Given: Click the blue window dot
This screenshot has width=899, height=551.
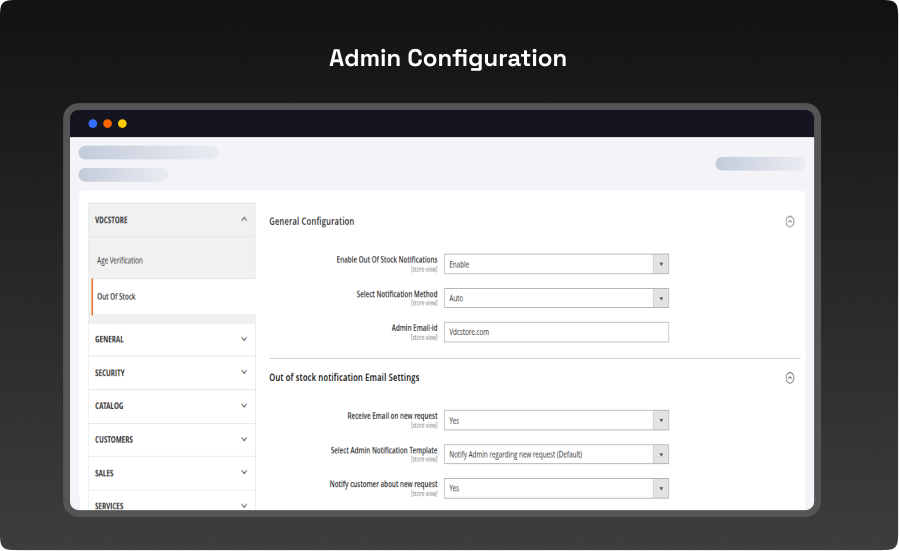Looking at the screenshot, I should [93, 124].
